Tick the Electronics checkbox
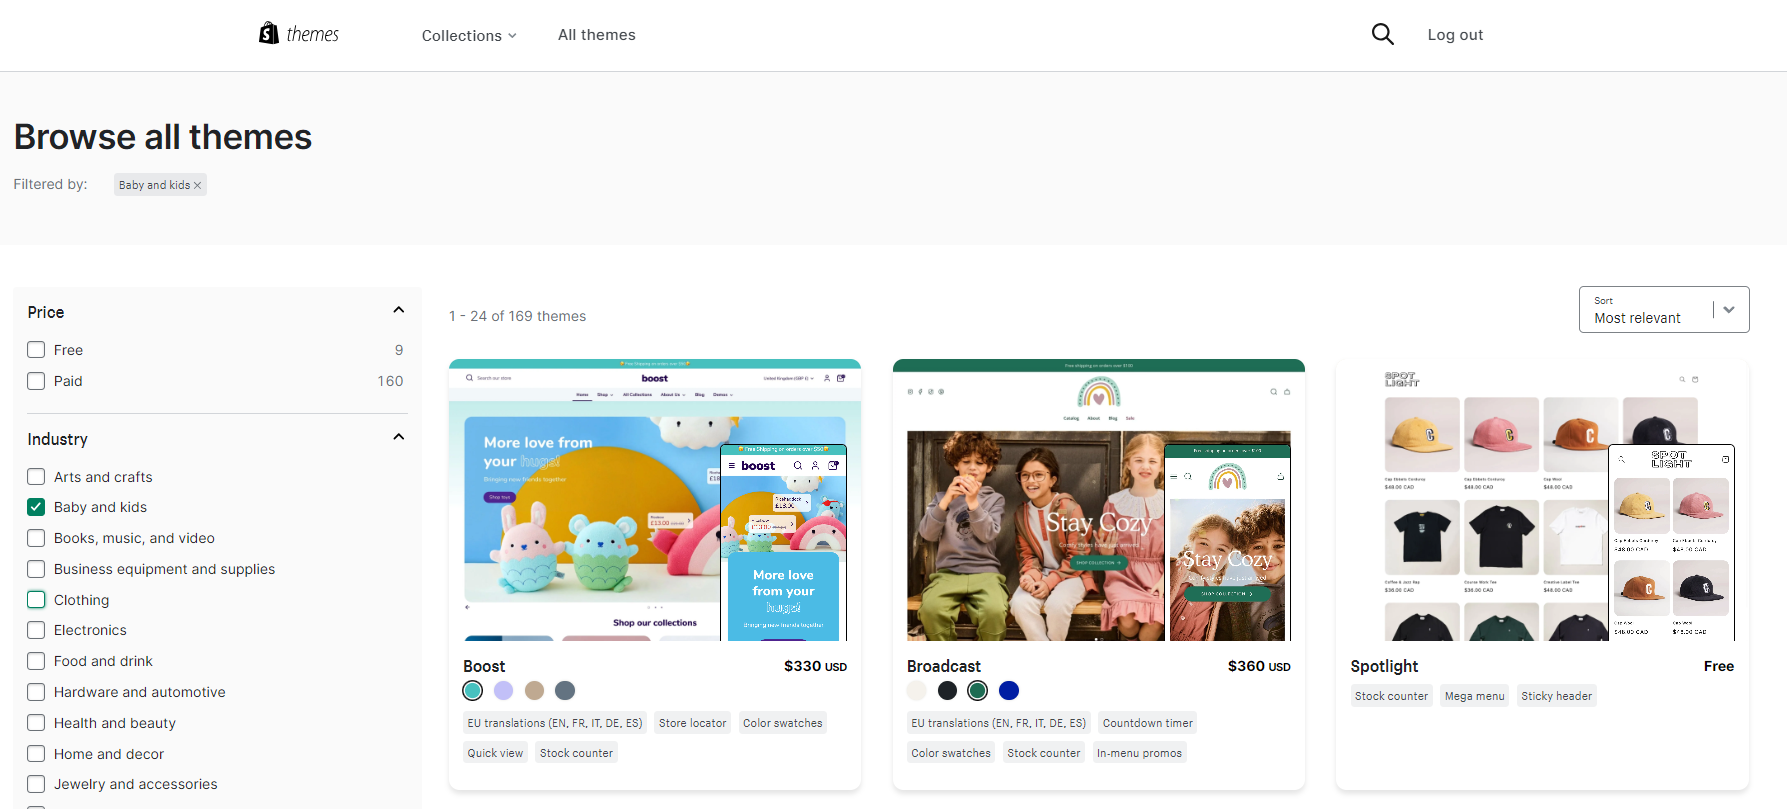The height and width of the screenshot is (809, 1787). pos(36,630)
